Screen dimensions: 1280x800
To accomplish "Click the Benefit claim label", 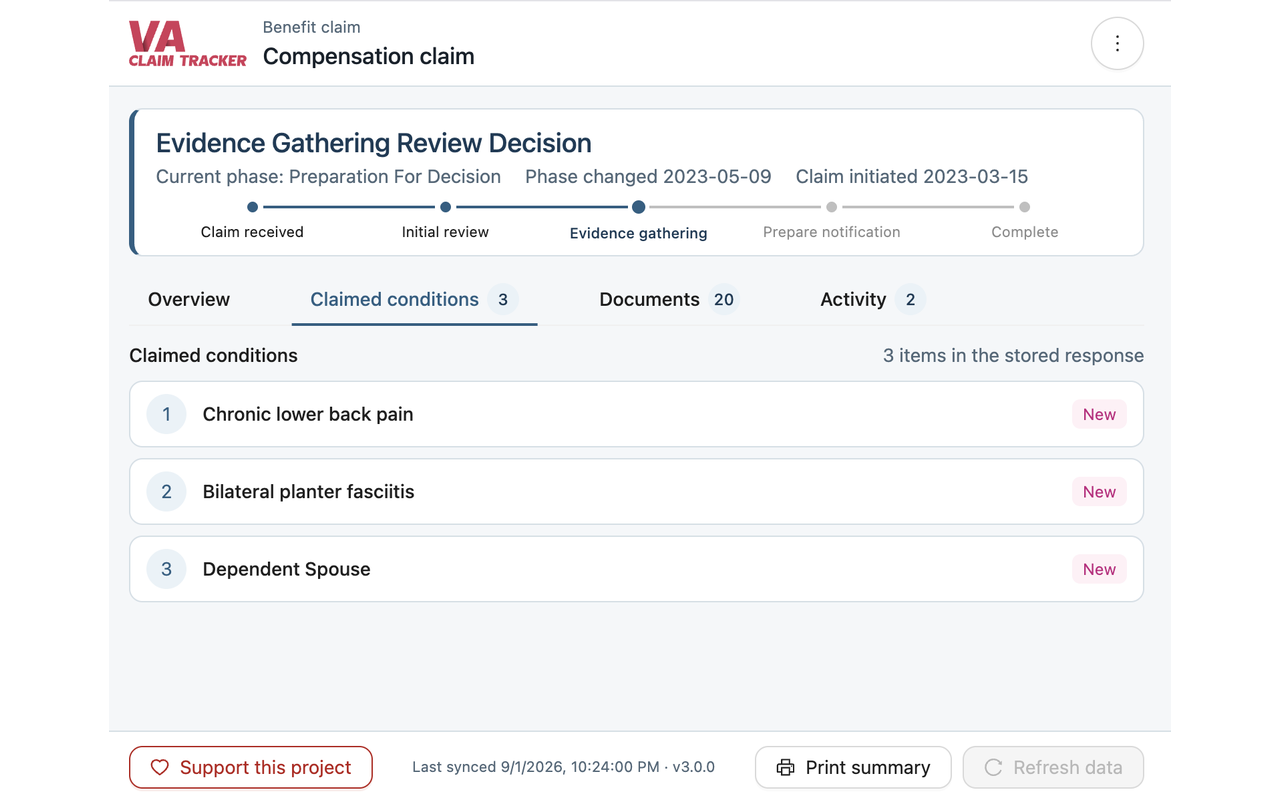I will 312,27.
